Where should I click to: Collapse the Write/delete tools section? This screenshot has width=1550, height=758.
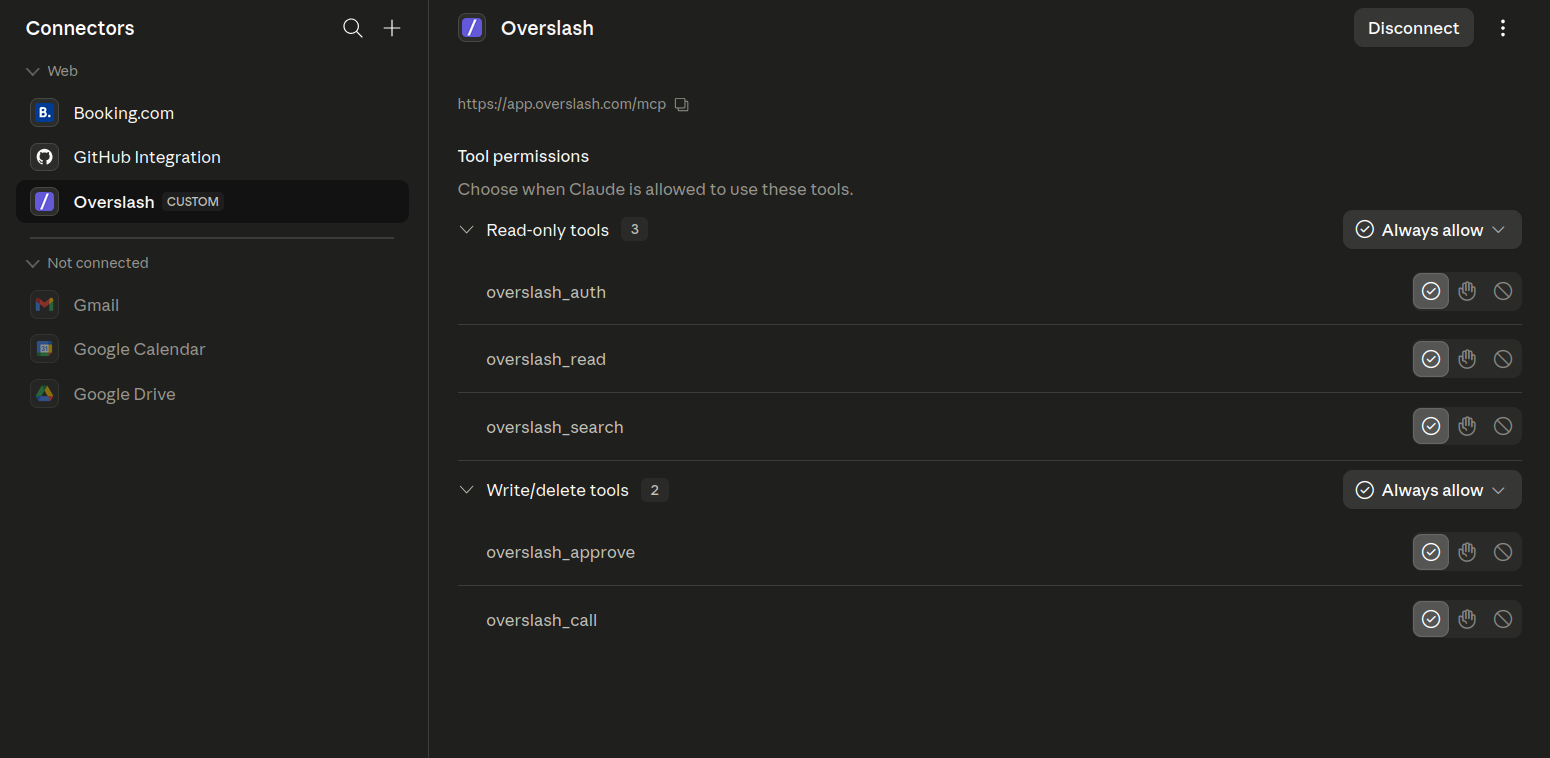point(466,490)
